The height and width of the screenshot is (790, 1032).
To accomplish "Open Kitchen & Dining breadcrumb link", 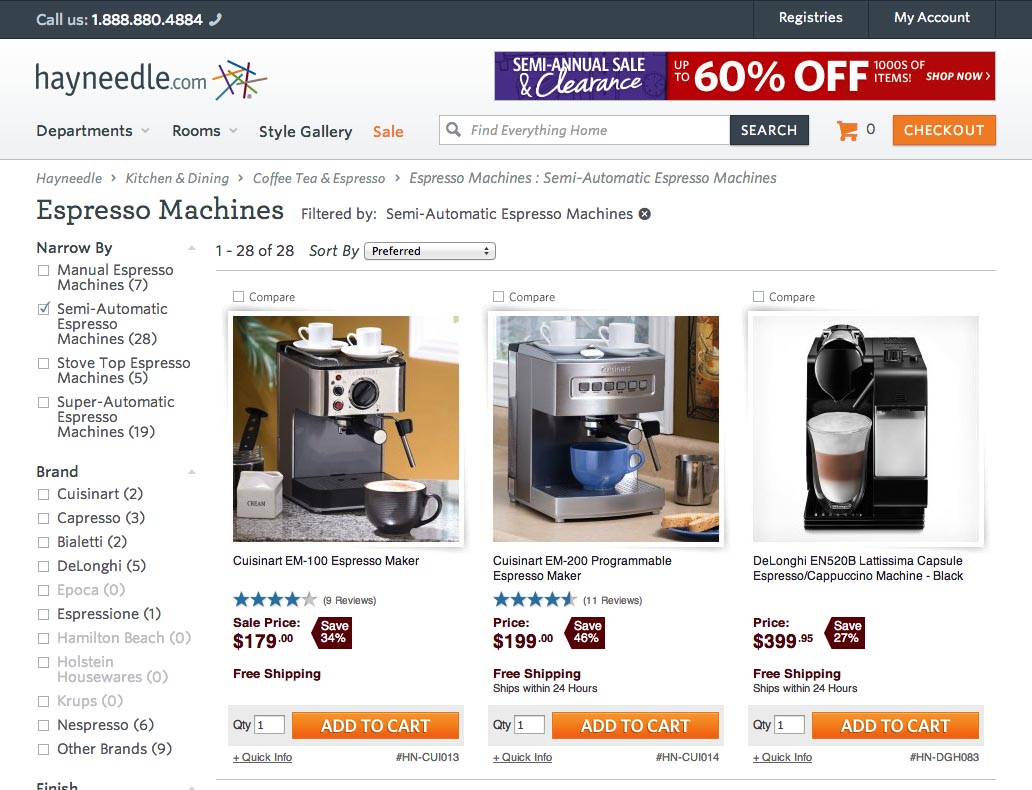I will click(177, 178).
